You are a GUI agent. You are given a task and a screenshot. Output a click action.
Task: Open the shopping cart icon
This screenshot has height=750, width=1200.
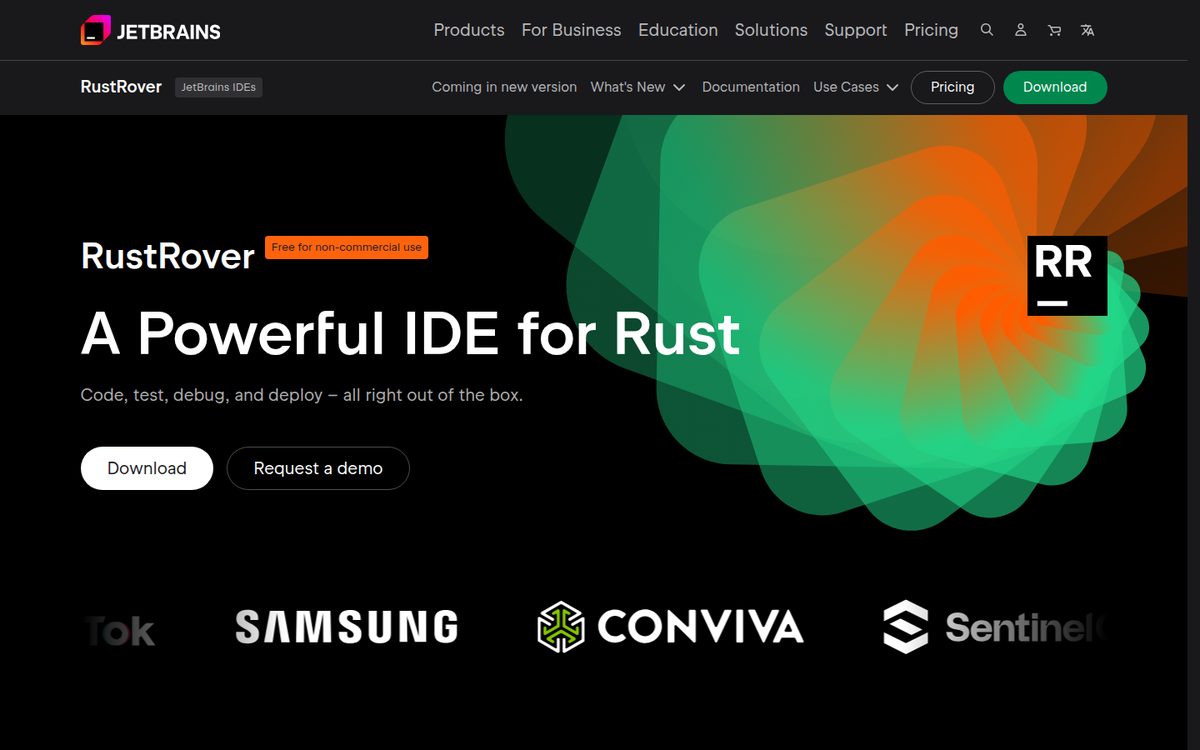point(1054,30)
